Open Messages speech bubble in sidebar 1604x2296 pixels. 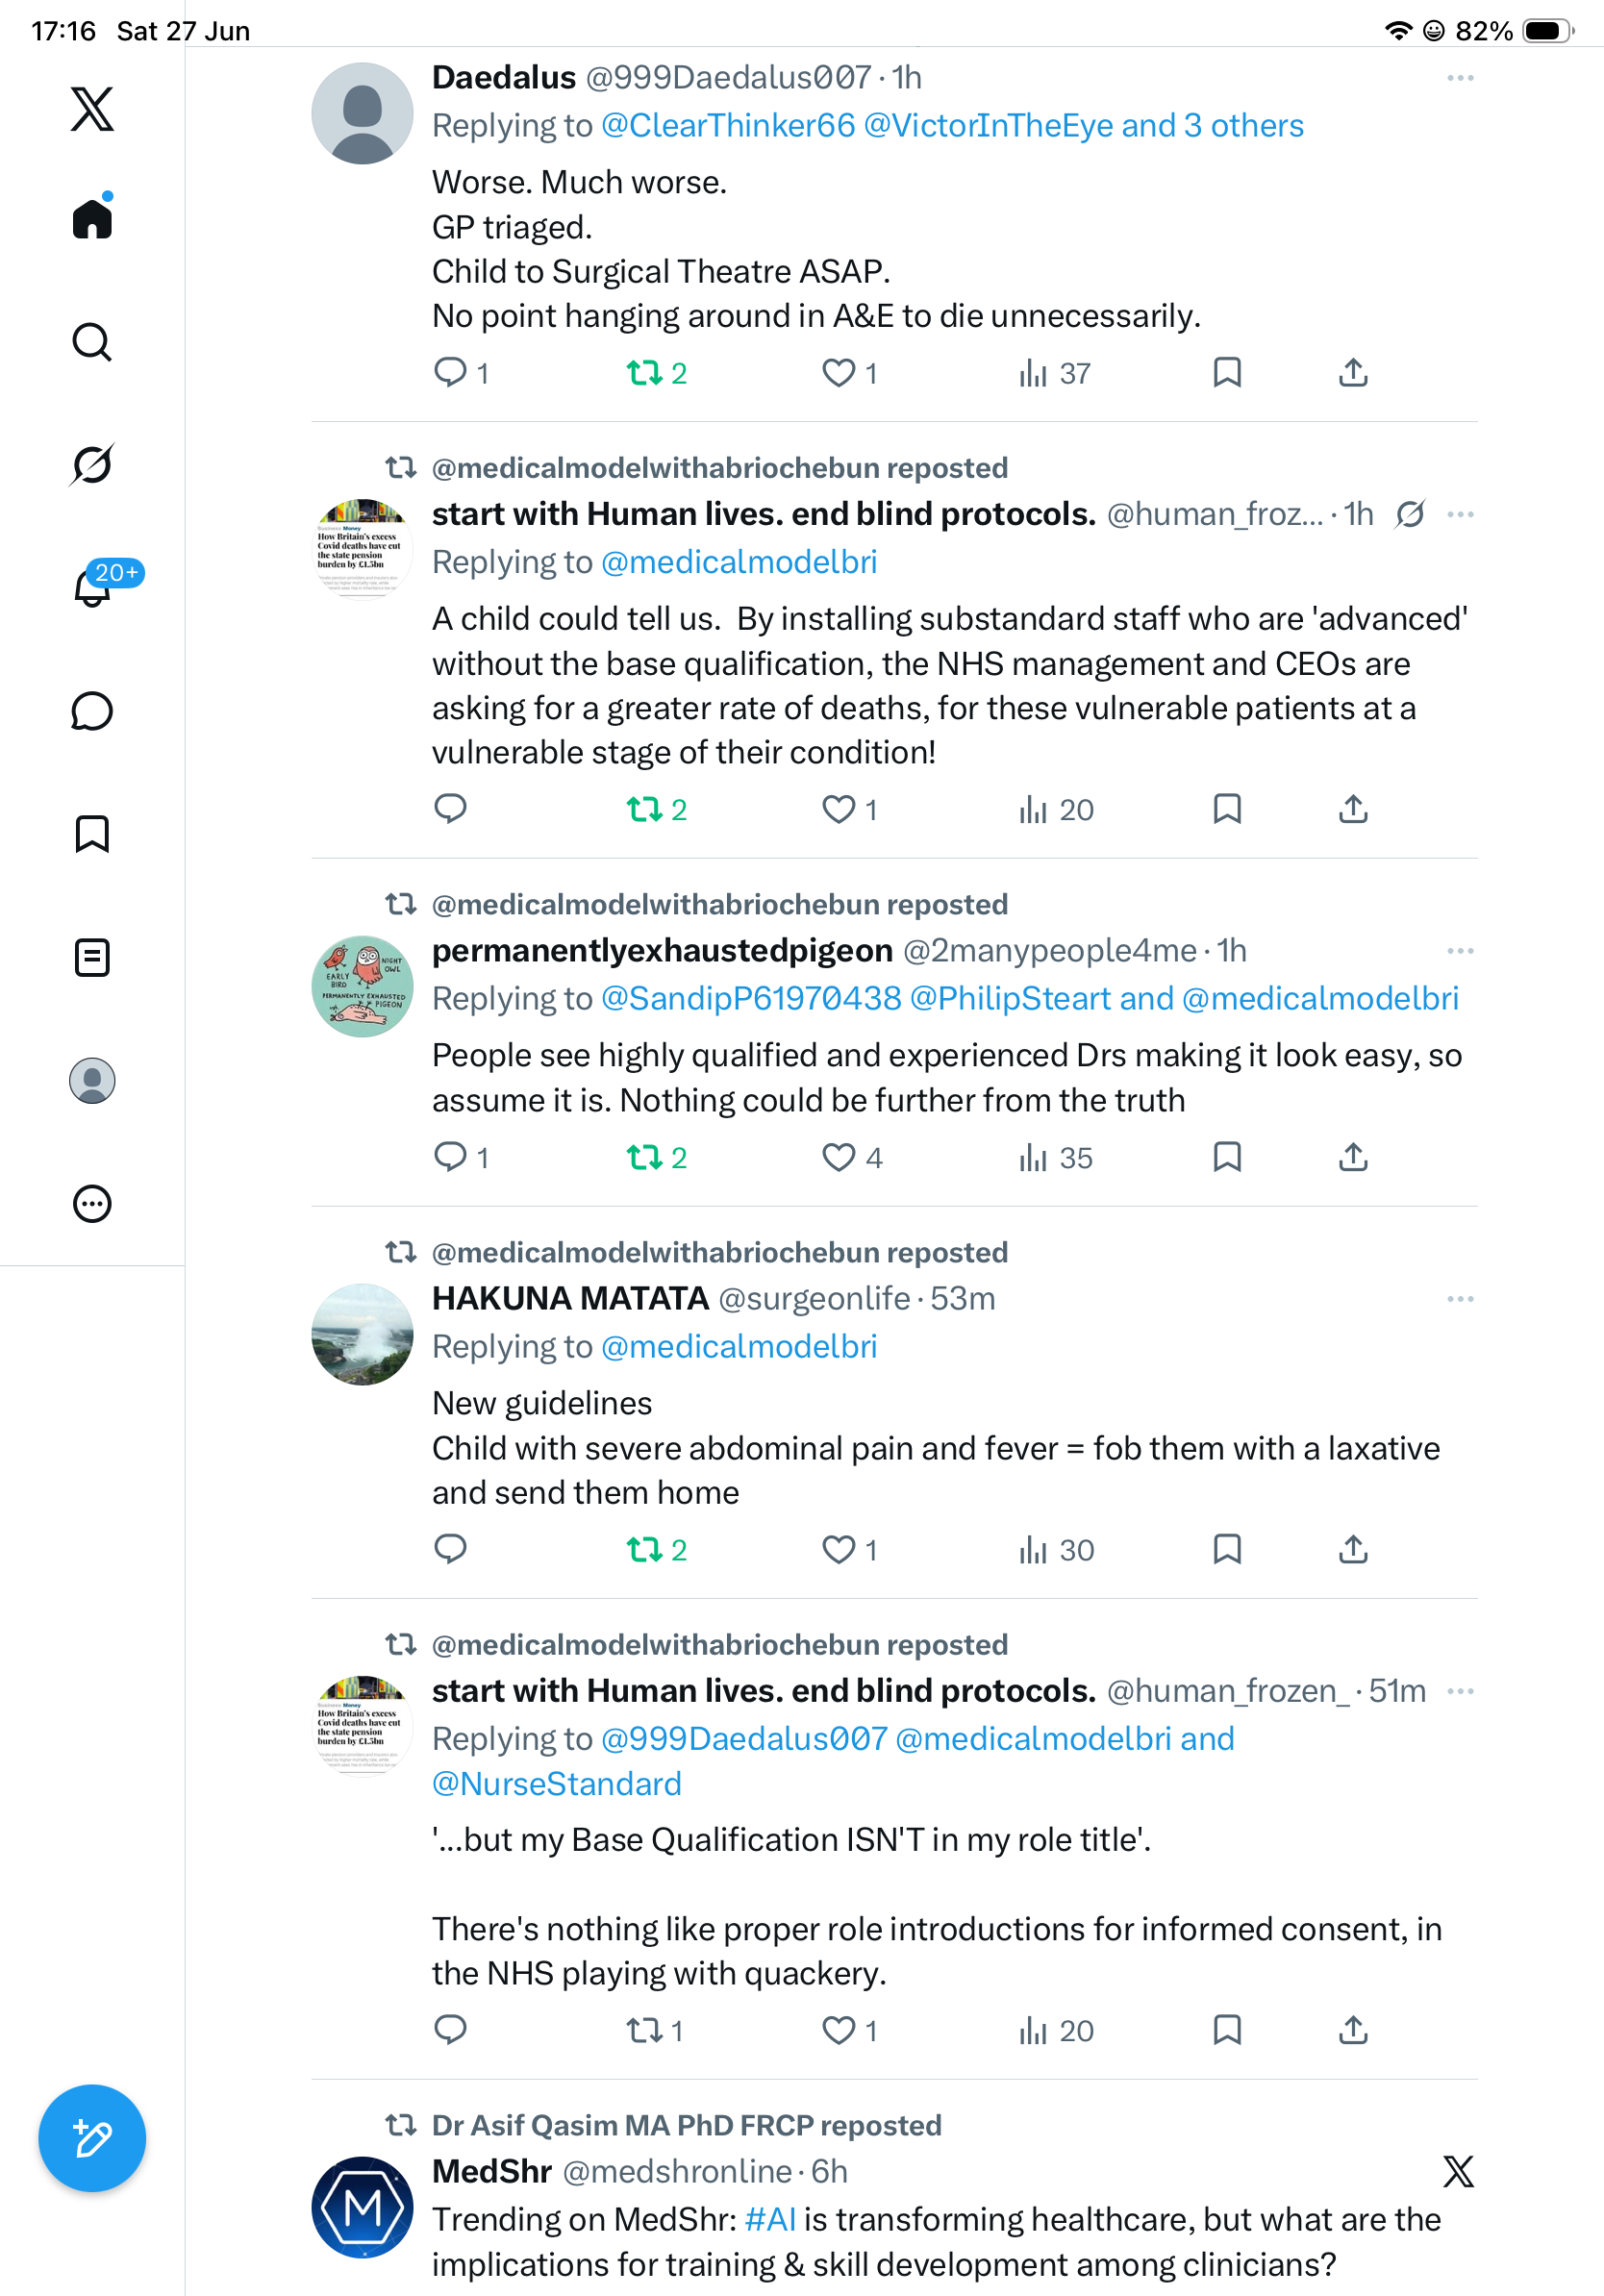click(x=92, y=711)
